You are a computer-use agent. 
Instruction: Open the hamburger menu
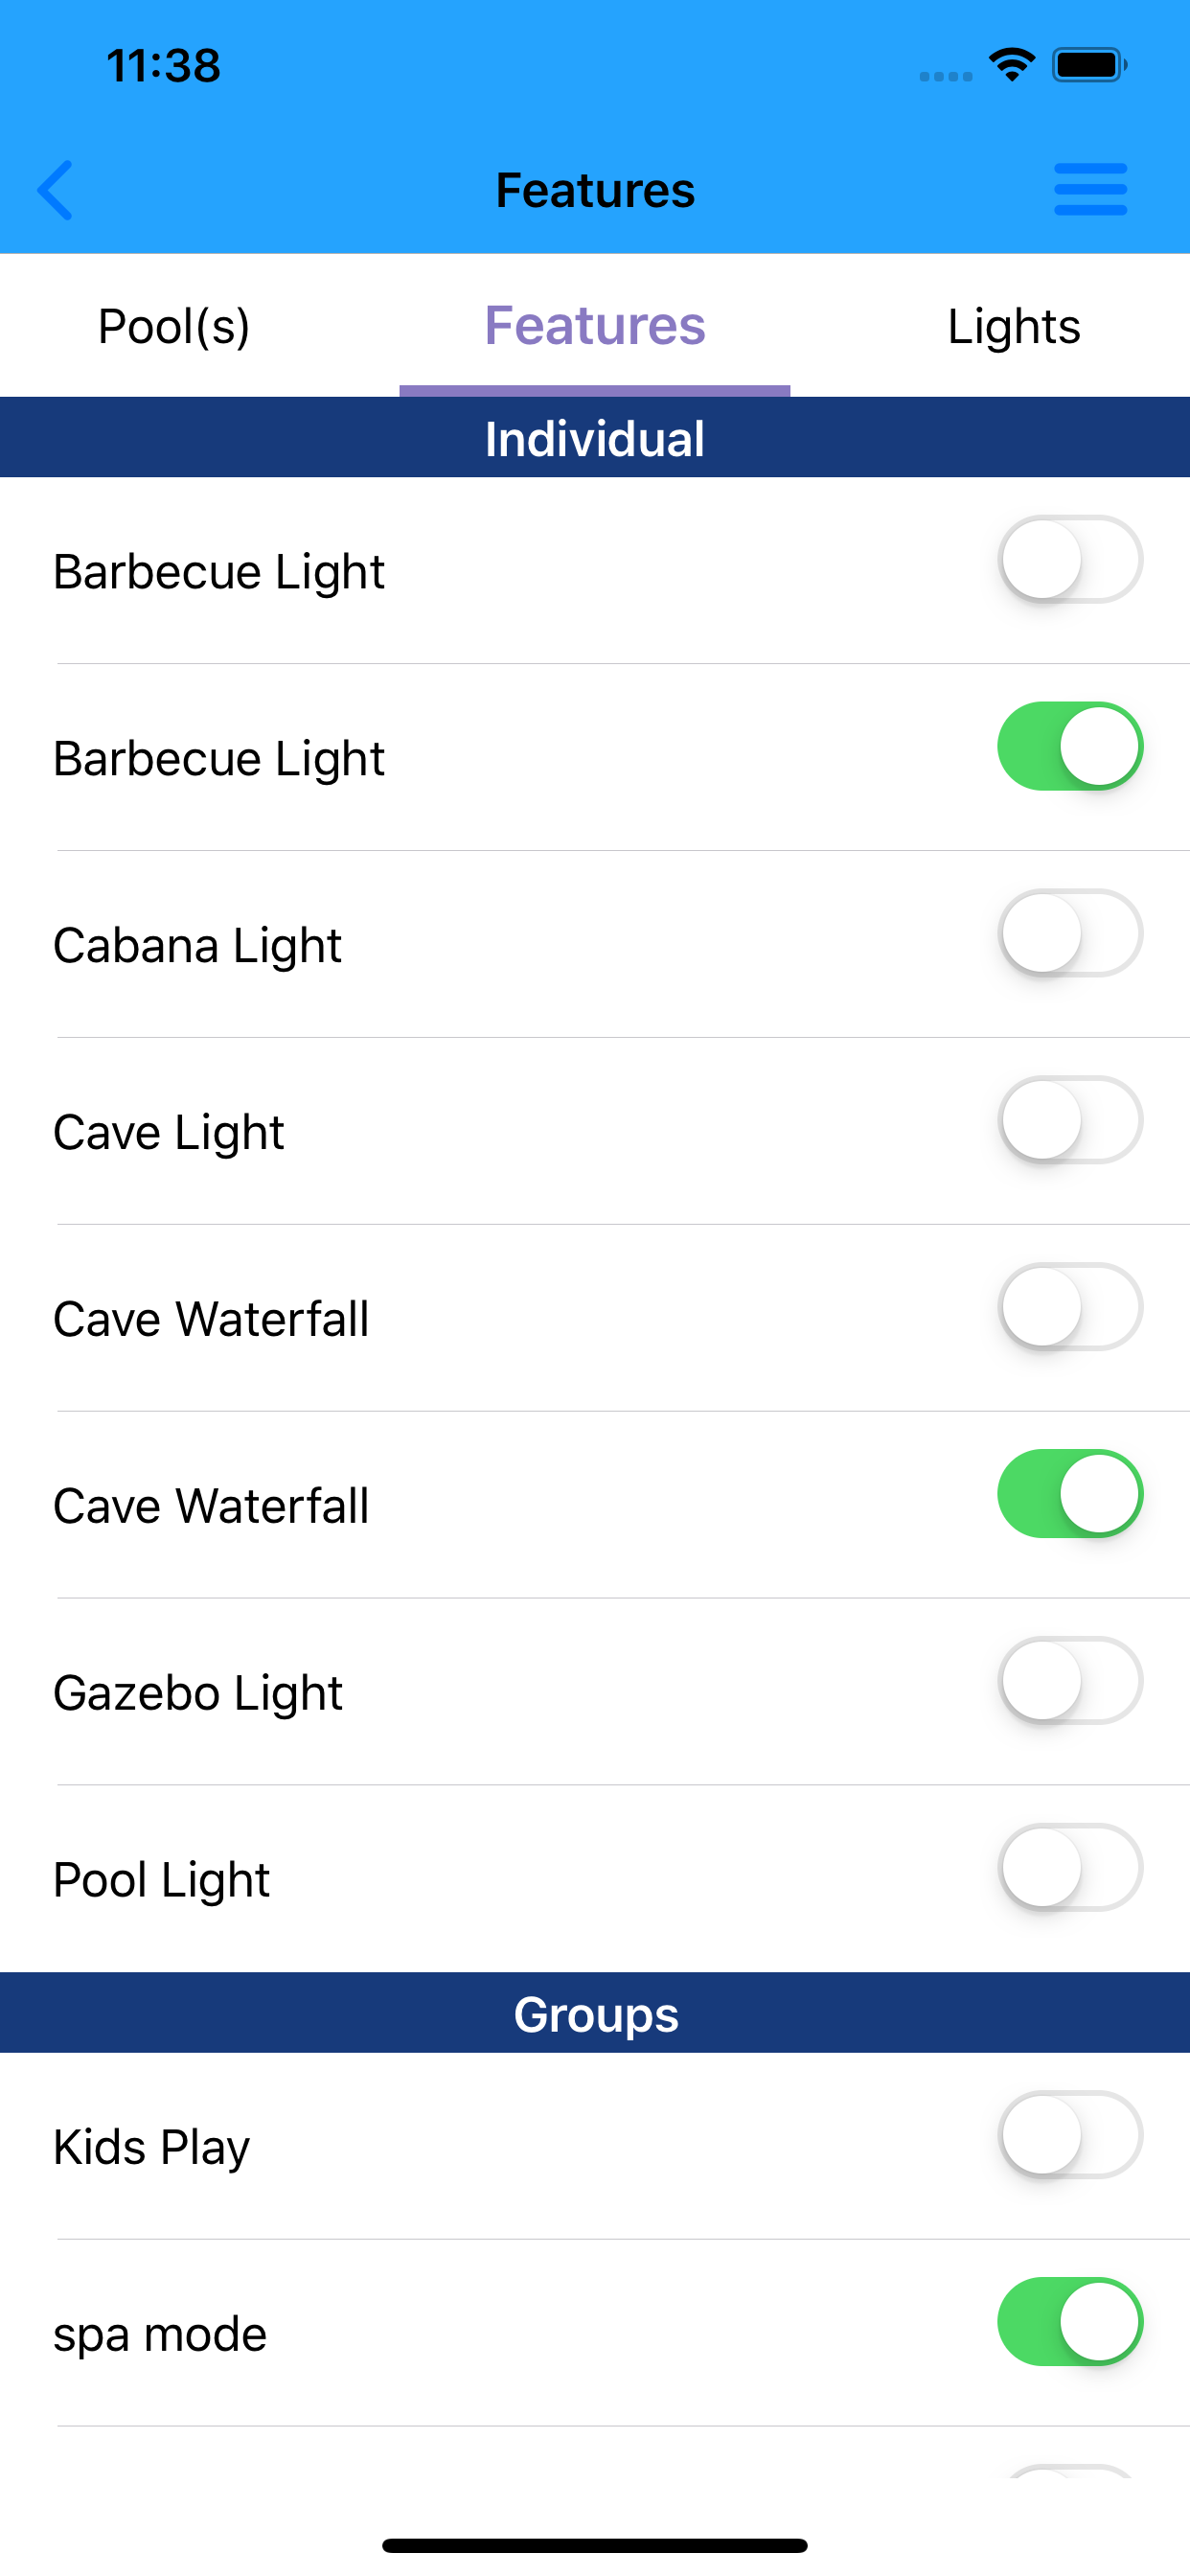tap(1090, 189)
